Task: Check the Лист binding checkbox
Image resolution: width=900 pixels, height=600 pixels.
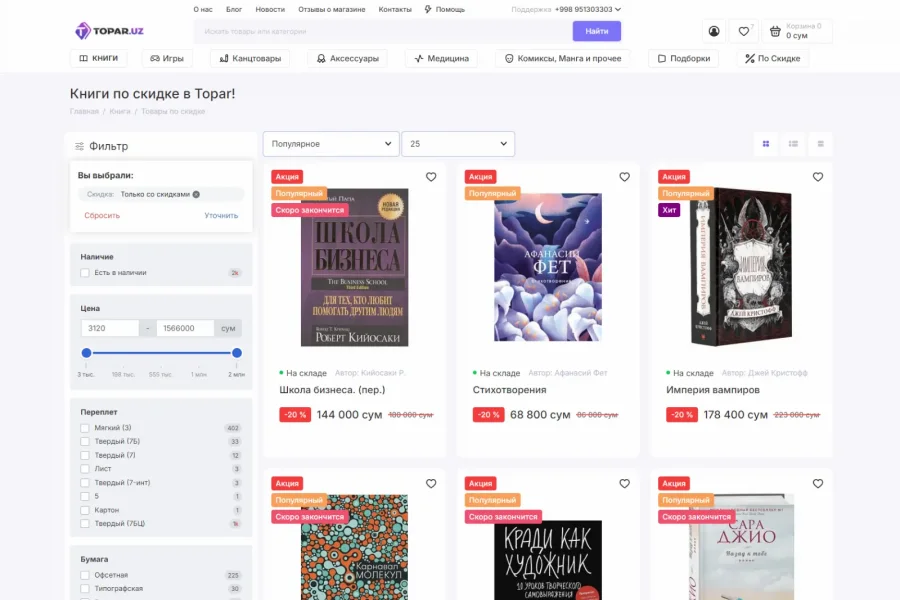Action: pyautogui.click(x=85, y=469)
